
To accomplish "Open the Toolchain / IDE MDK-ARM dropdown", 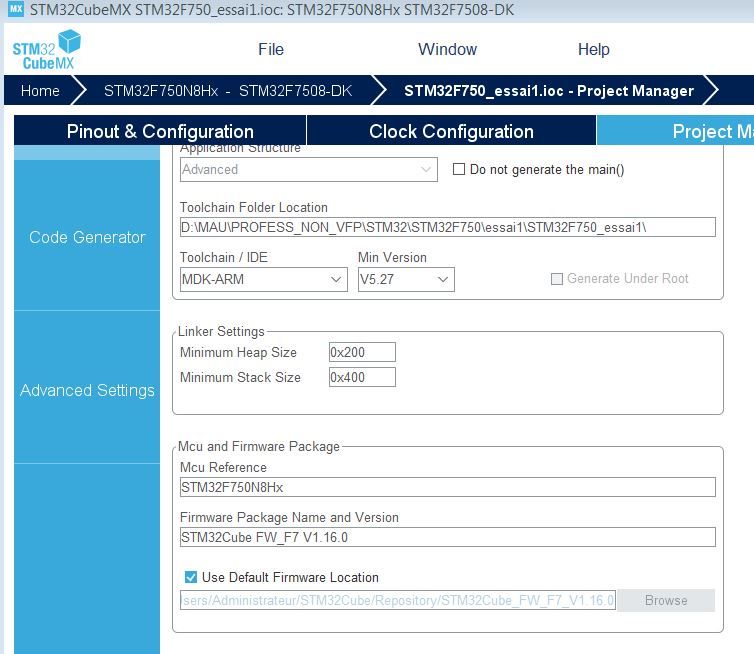I will click(264, 279).
